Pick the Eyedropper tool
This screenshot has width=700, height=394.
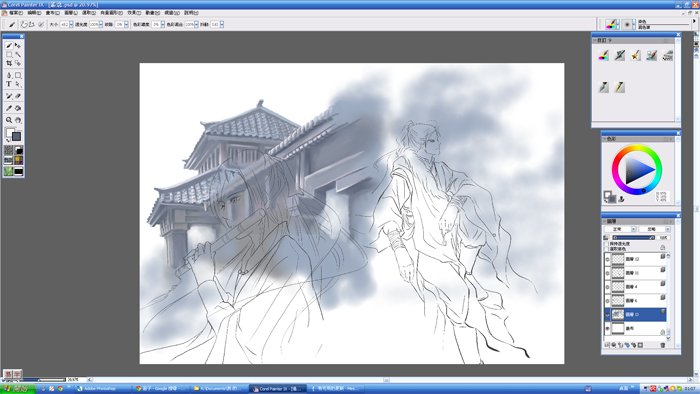[9, 108]
